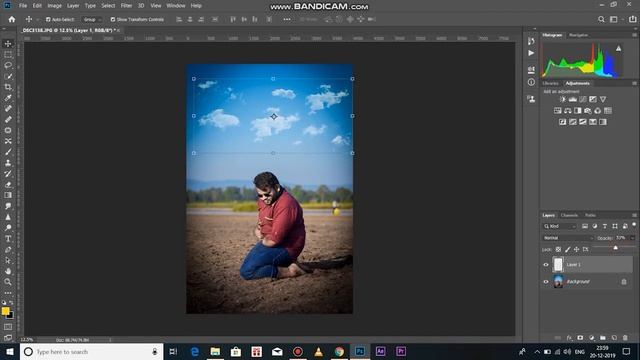Select the Layer 1 thumbnail
Screen dimensions: 640x360
558,264
